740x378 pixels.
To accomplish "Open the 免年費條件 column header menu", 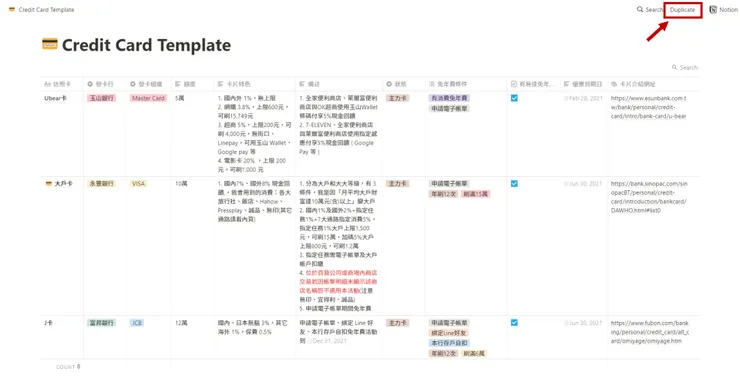I will (466, 84).
